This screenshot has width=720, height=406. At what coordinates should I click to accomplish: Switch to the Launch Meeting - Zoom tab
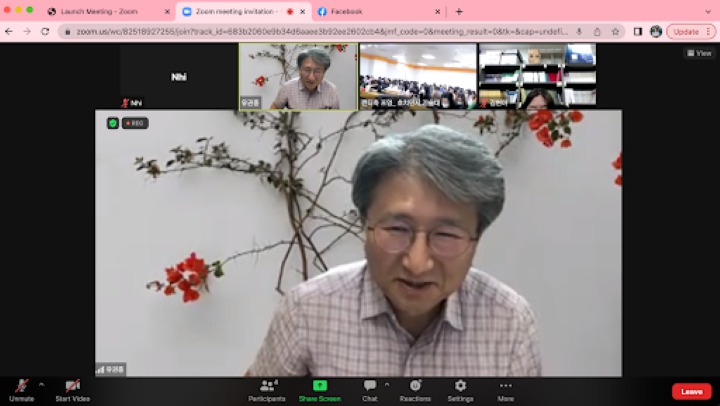click(x=98, y=12)
